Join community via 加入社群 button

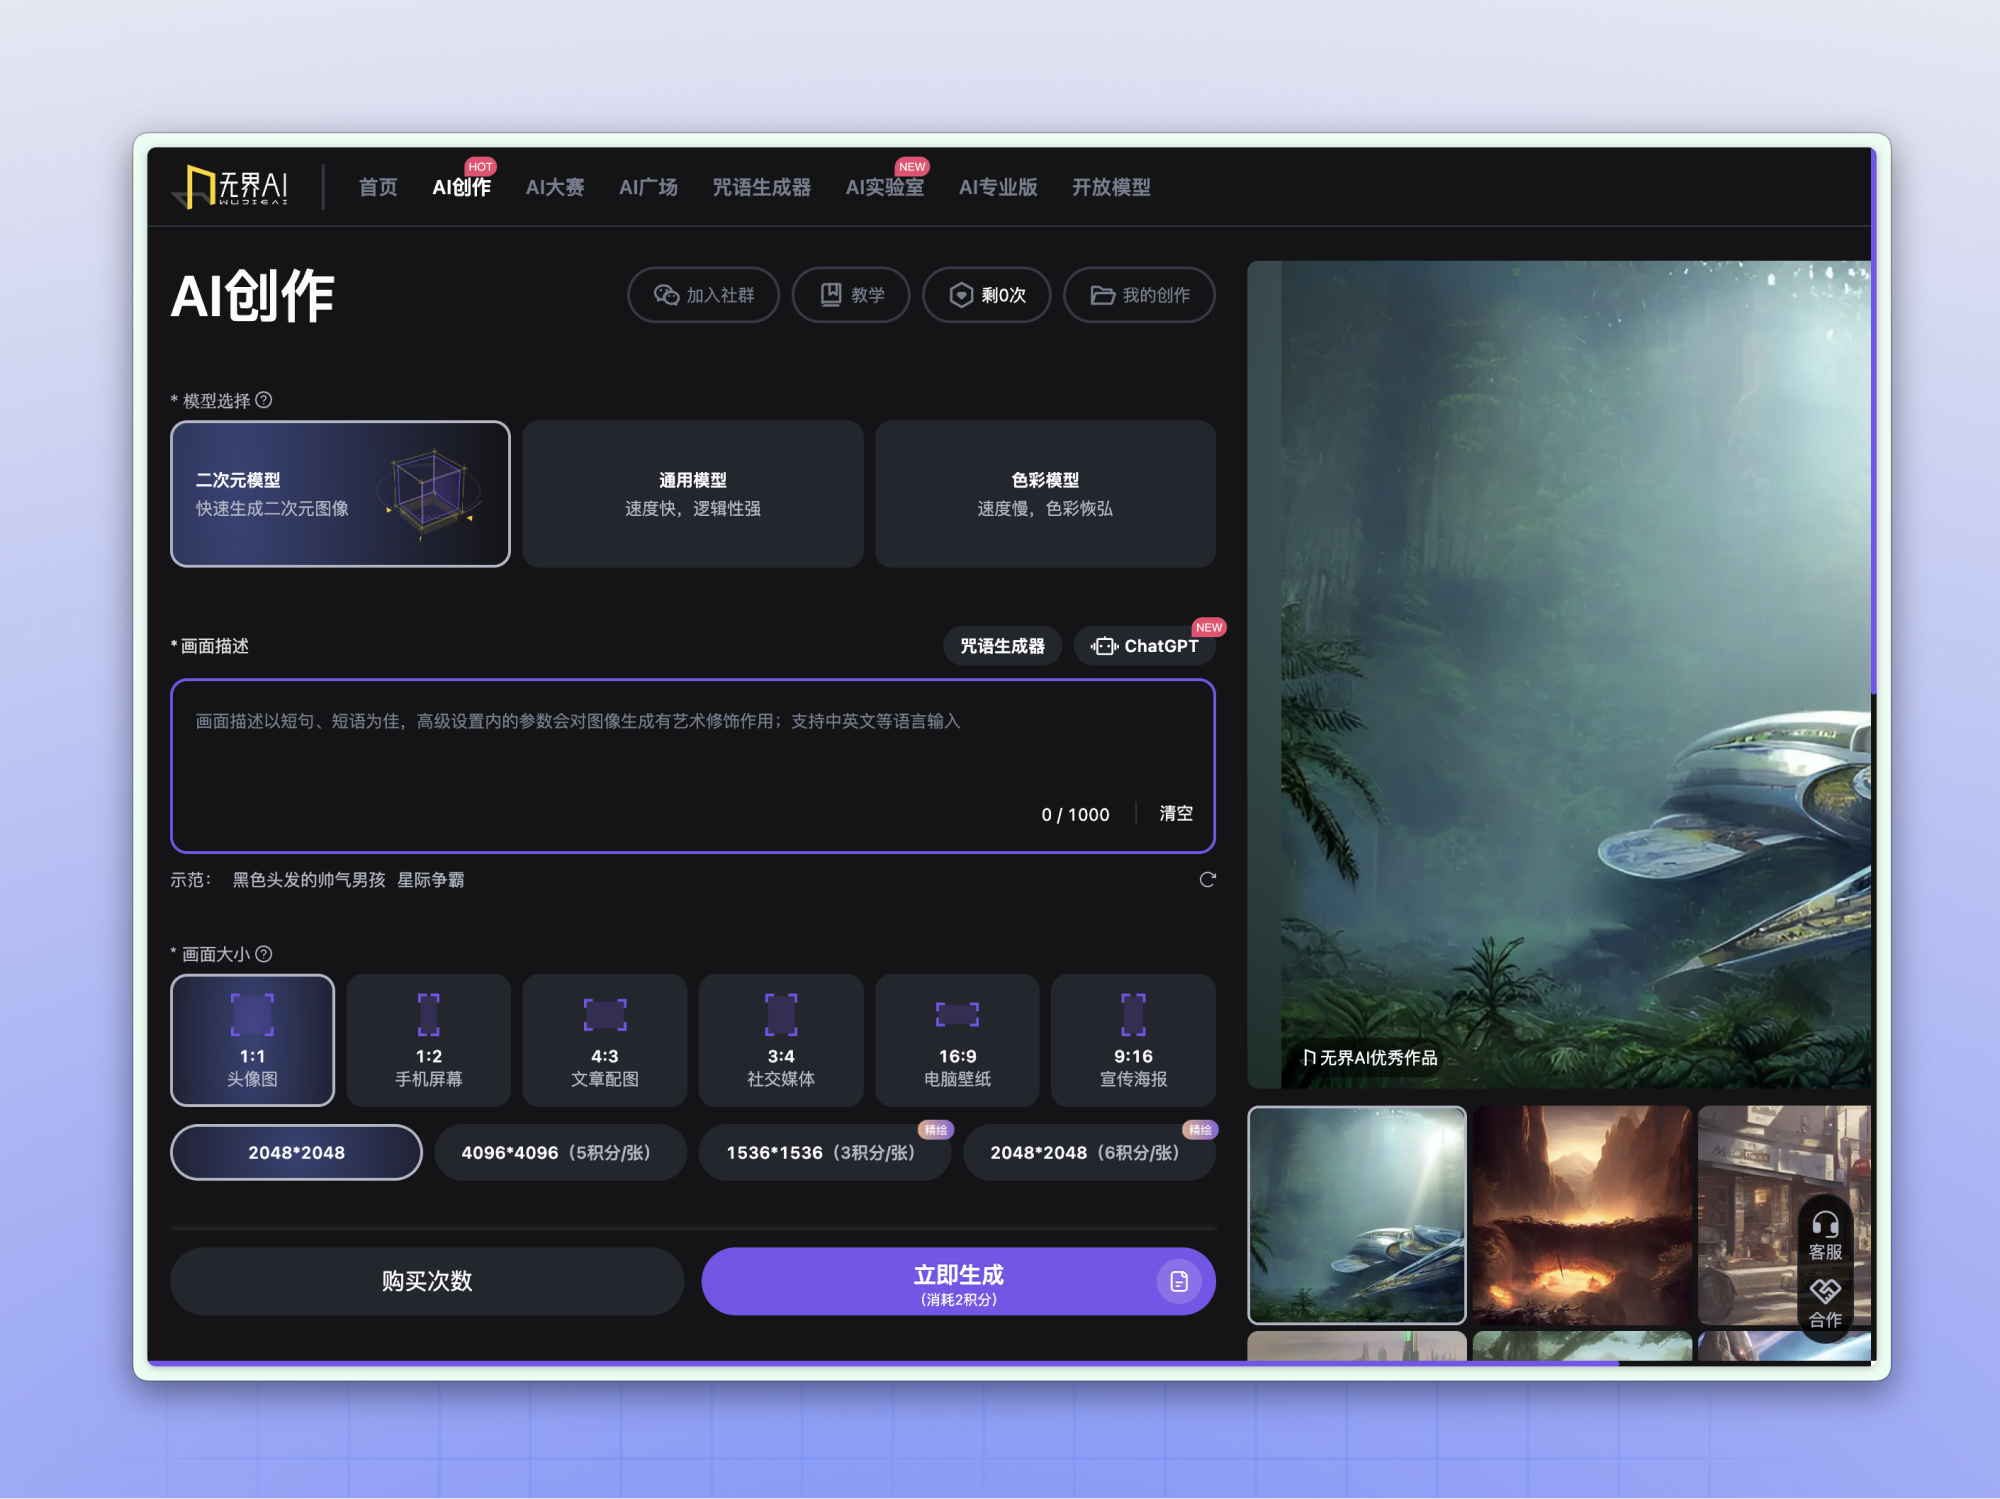point(703,295)
